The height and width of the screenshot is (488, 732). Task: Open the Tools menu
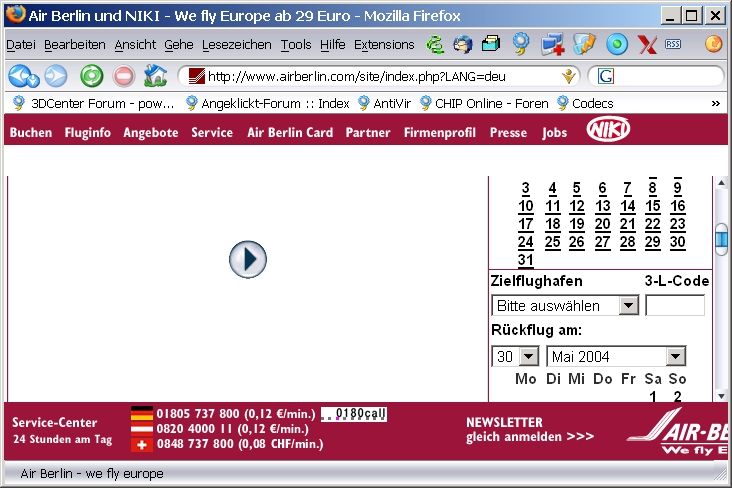click(296, 45)
